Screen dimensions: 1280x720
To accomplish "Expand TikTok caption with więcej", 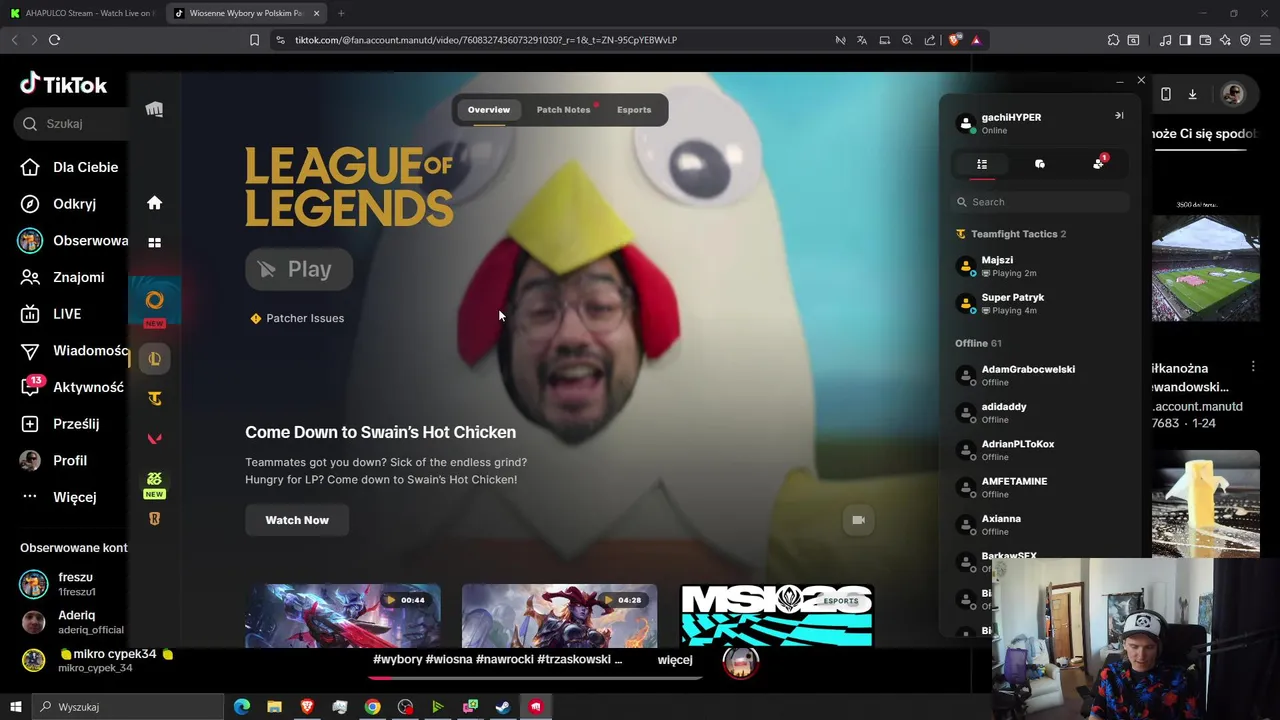I will point(675,660).
